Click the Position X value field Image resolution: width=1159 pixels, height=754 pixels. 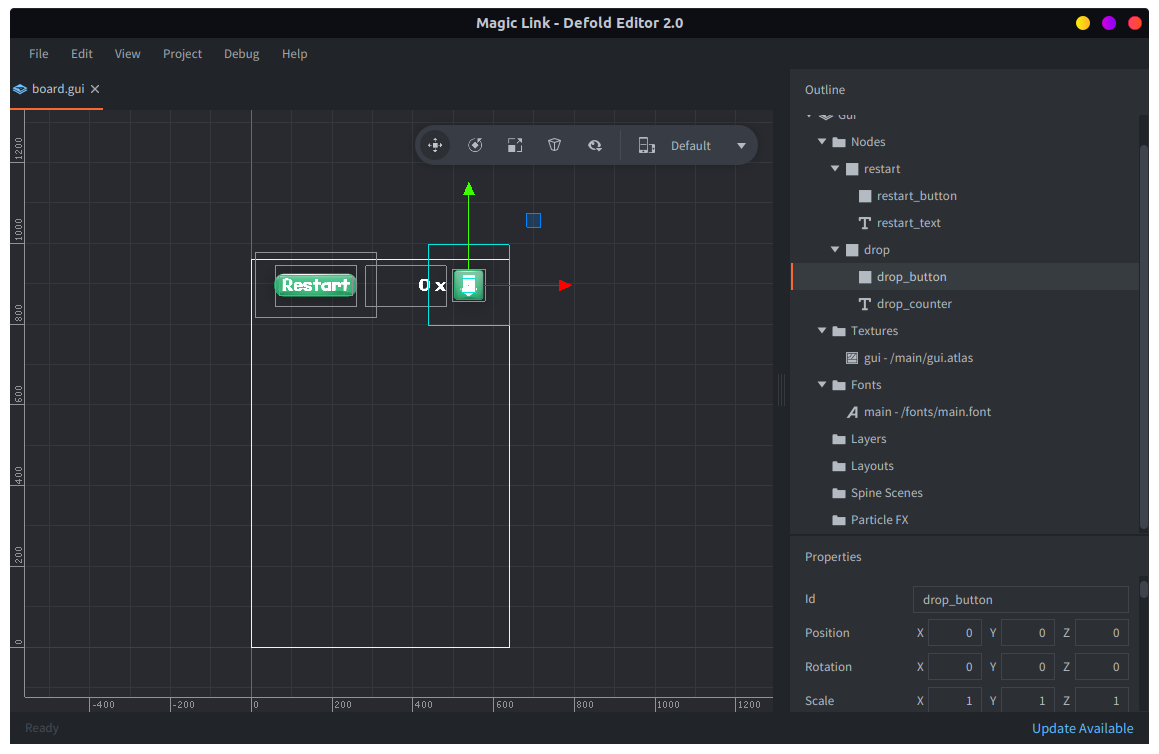point(955,633)
